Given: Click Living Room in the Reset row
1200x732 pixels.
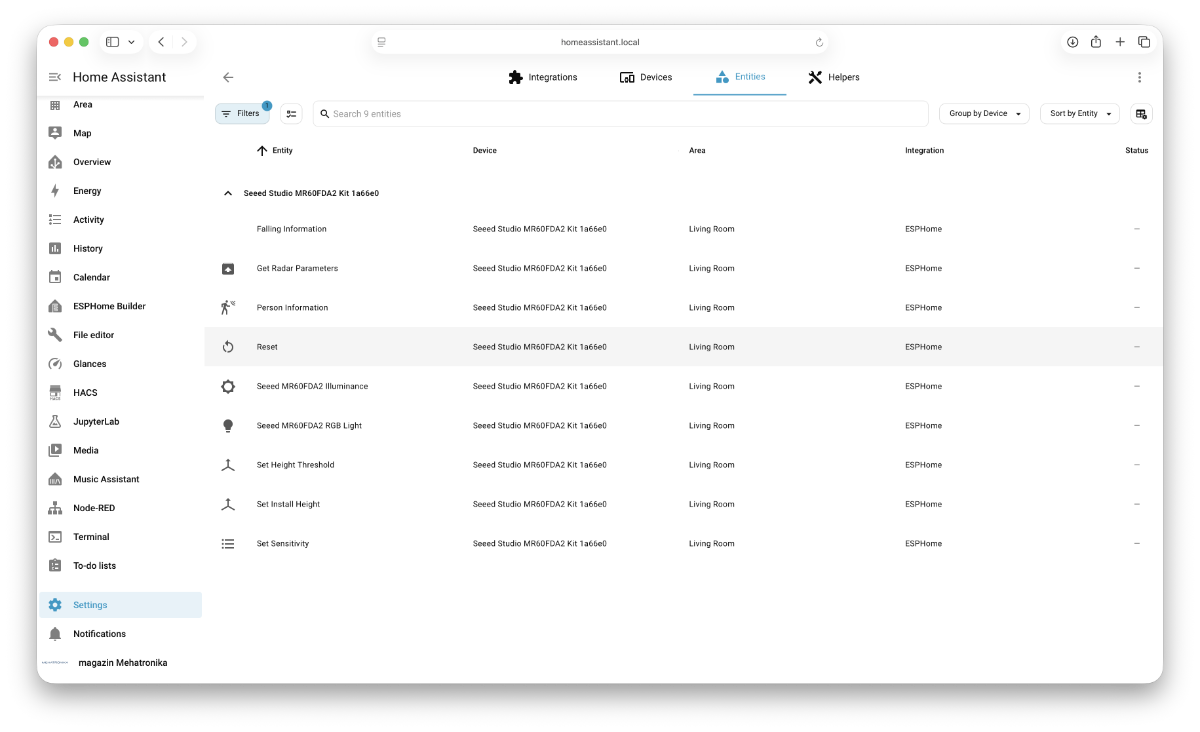Looking at the screenshot, I should click(711, 347).
